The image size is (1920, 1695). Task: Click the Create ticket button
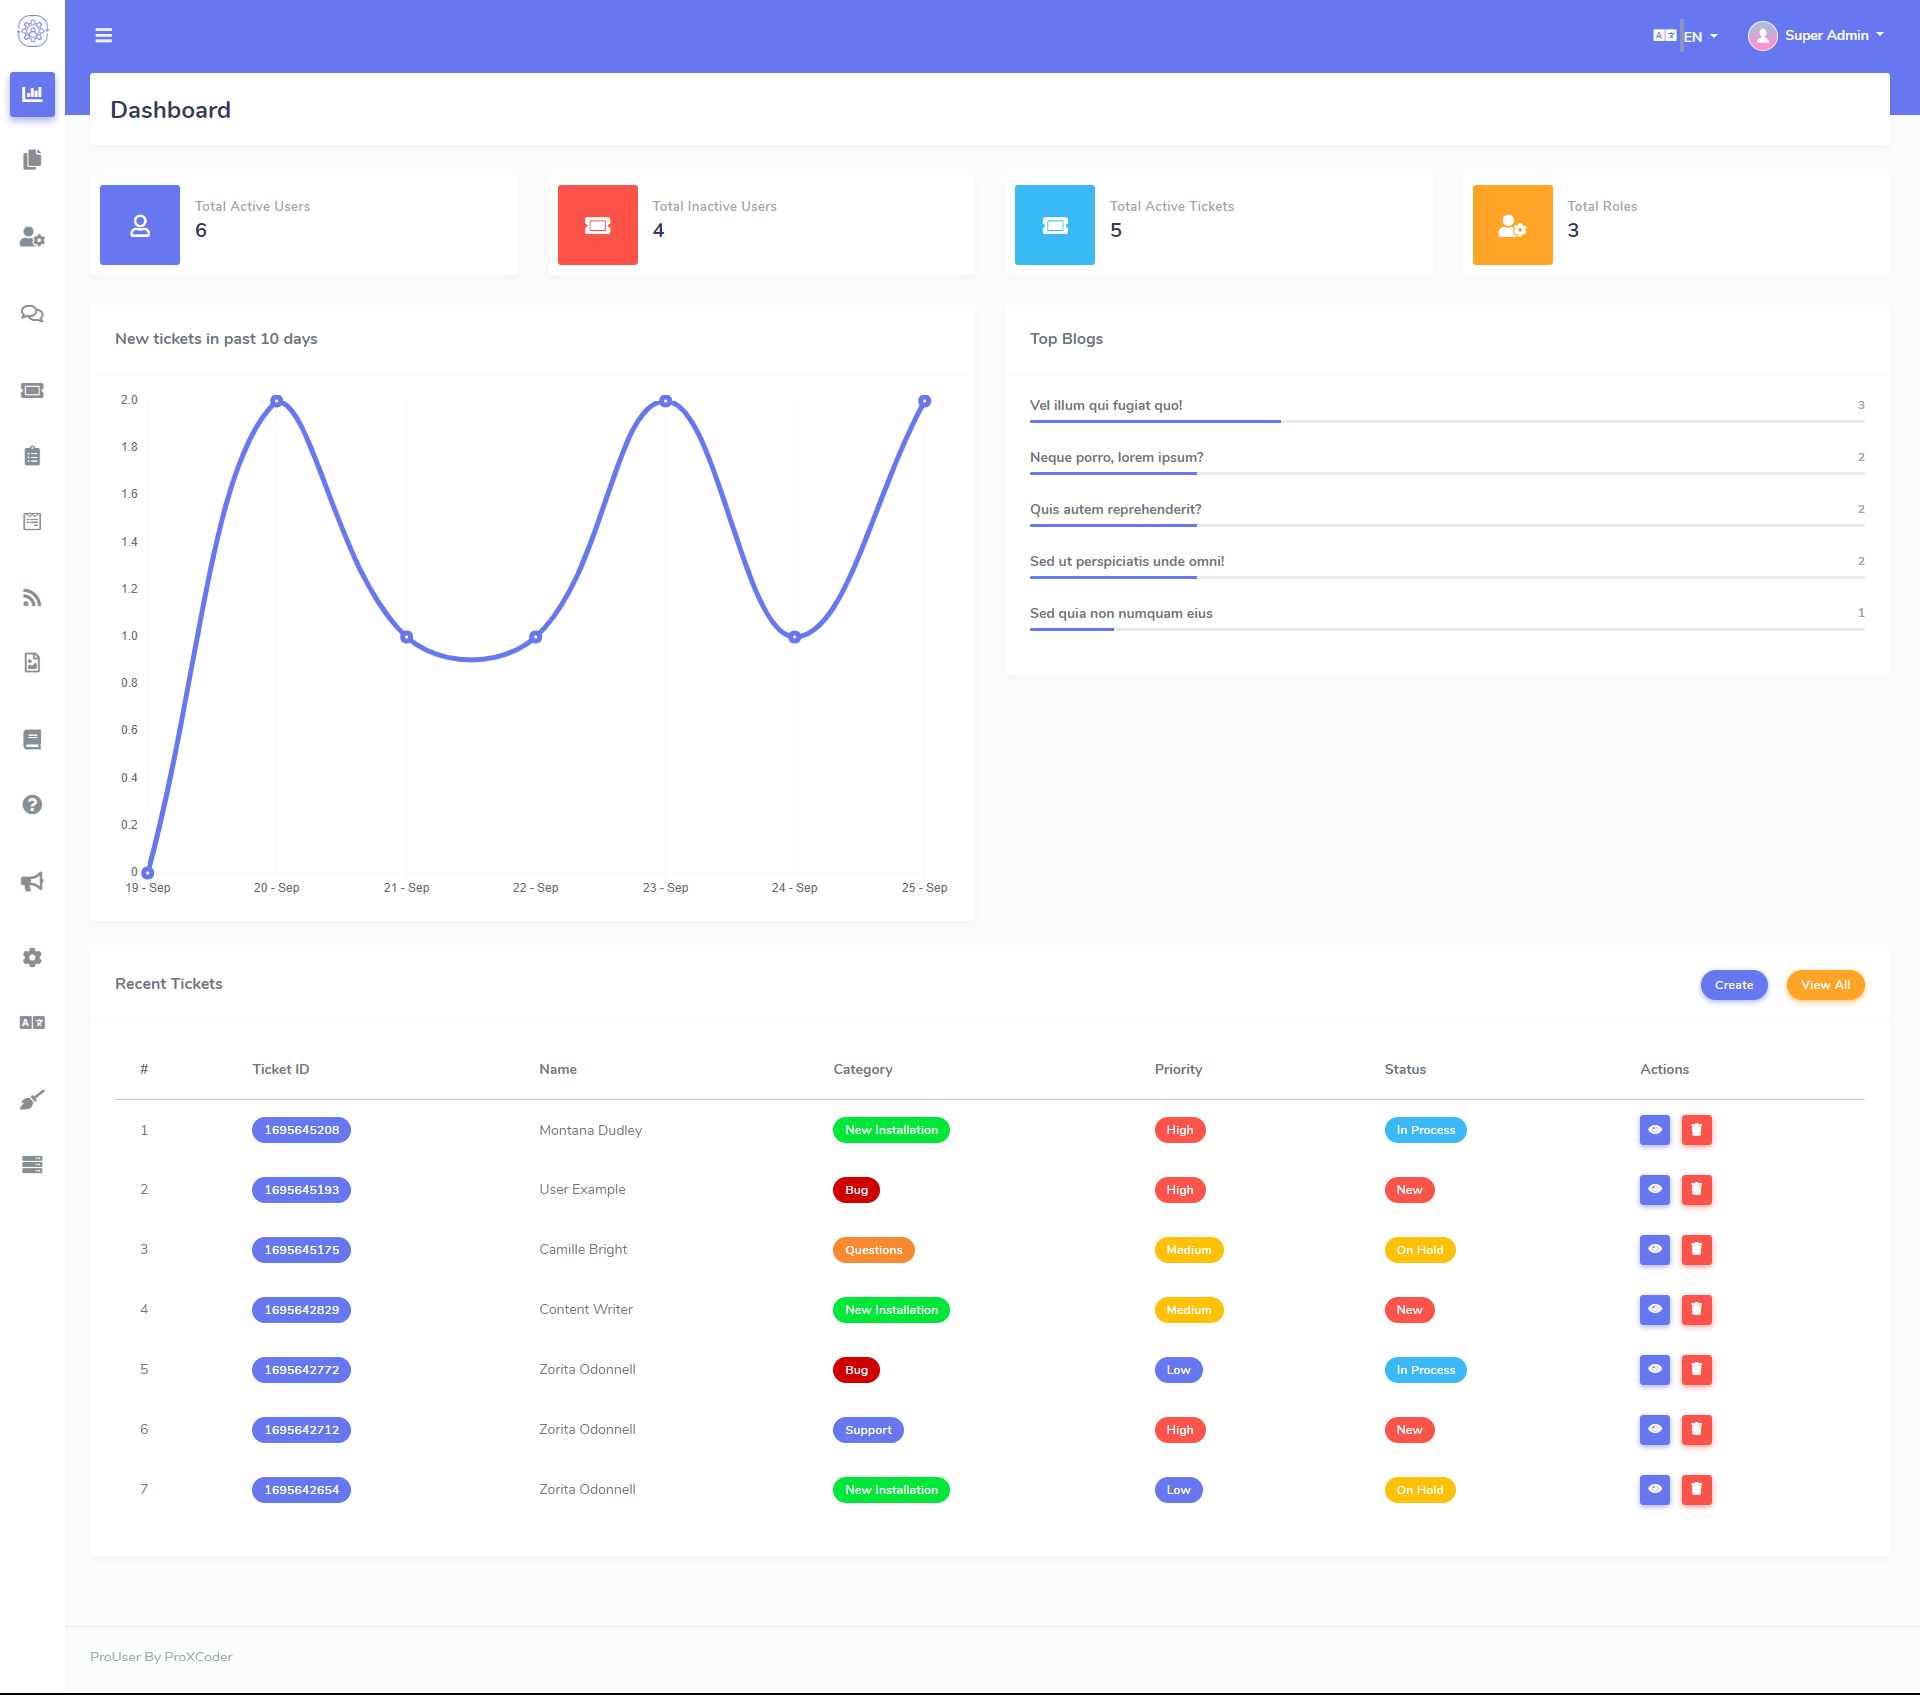click(x=1733, y=985)
